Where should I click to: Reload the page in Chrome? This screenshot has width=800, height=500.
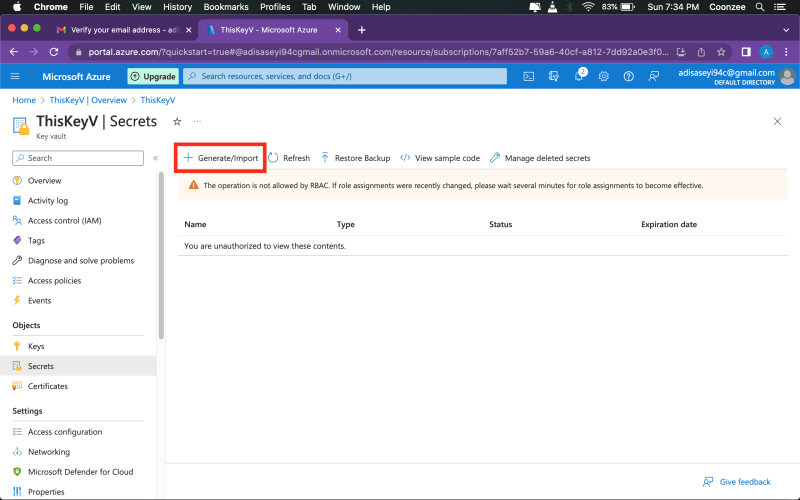(54, 52)
